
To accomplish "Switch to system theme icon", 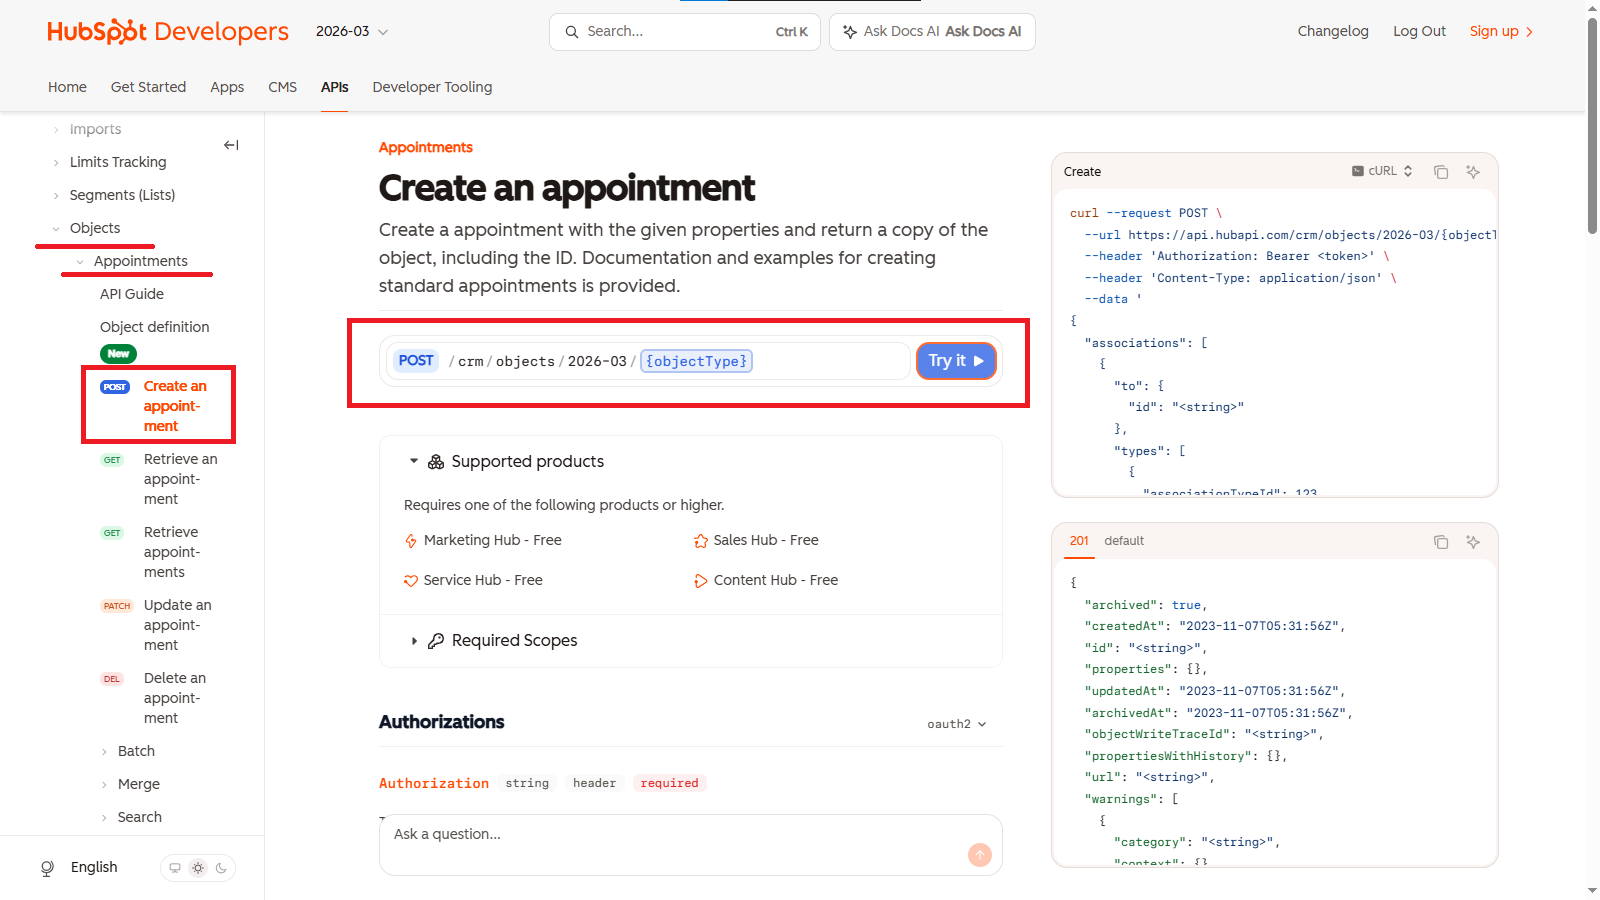I will pos(175,868).
